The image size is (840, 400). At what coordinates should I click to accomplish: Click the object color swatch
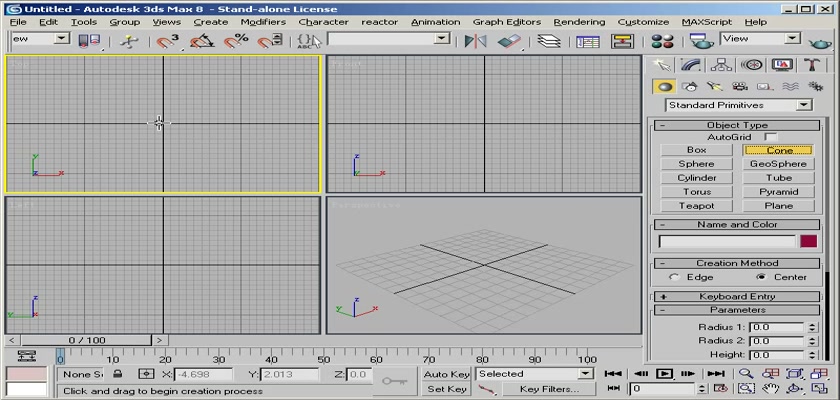pos(808,241)
